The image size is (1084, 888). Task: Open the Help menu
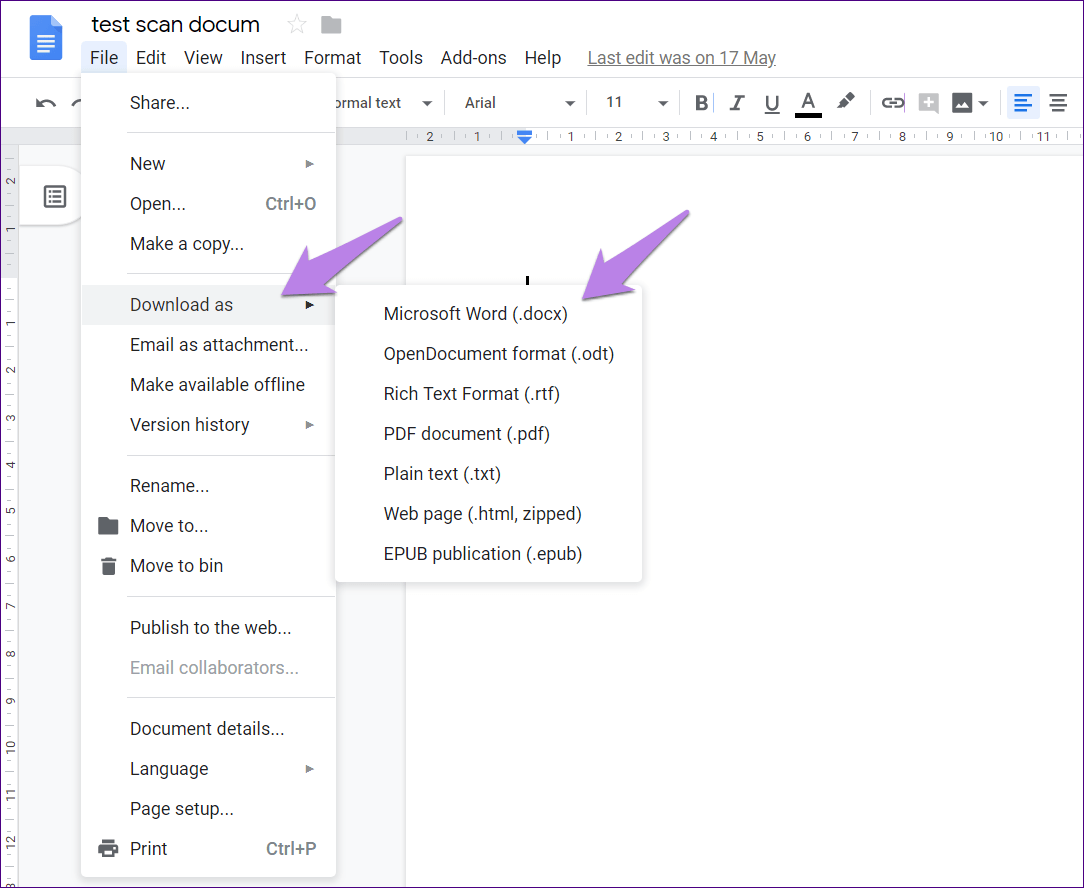click(543, 58)
